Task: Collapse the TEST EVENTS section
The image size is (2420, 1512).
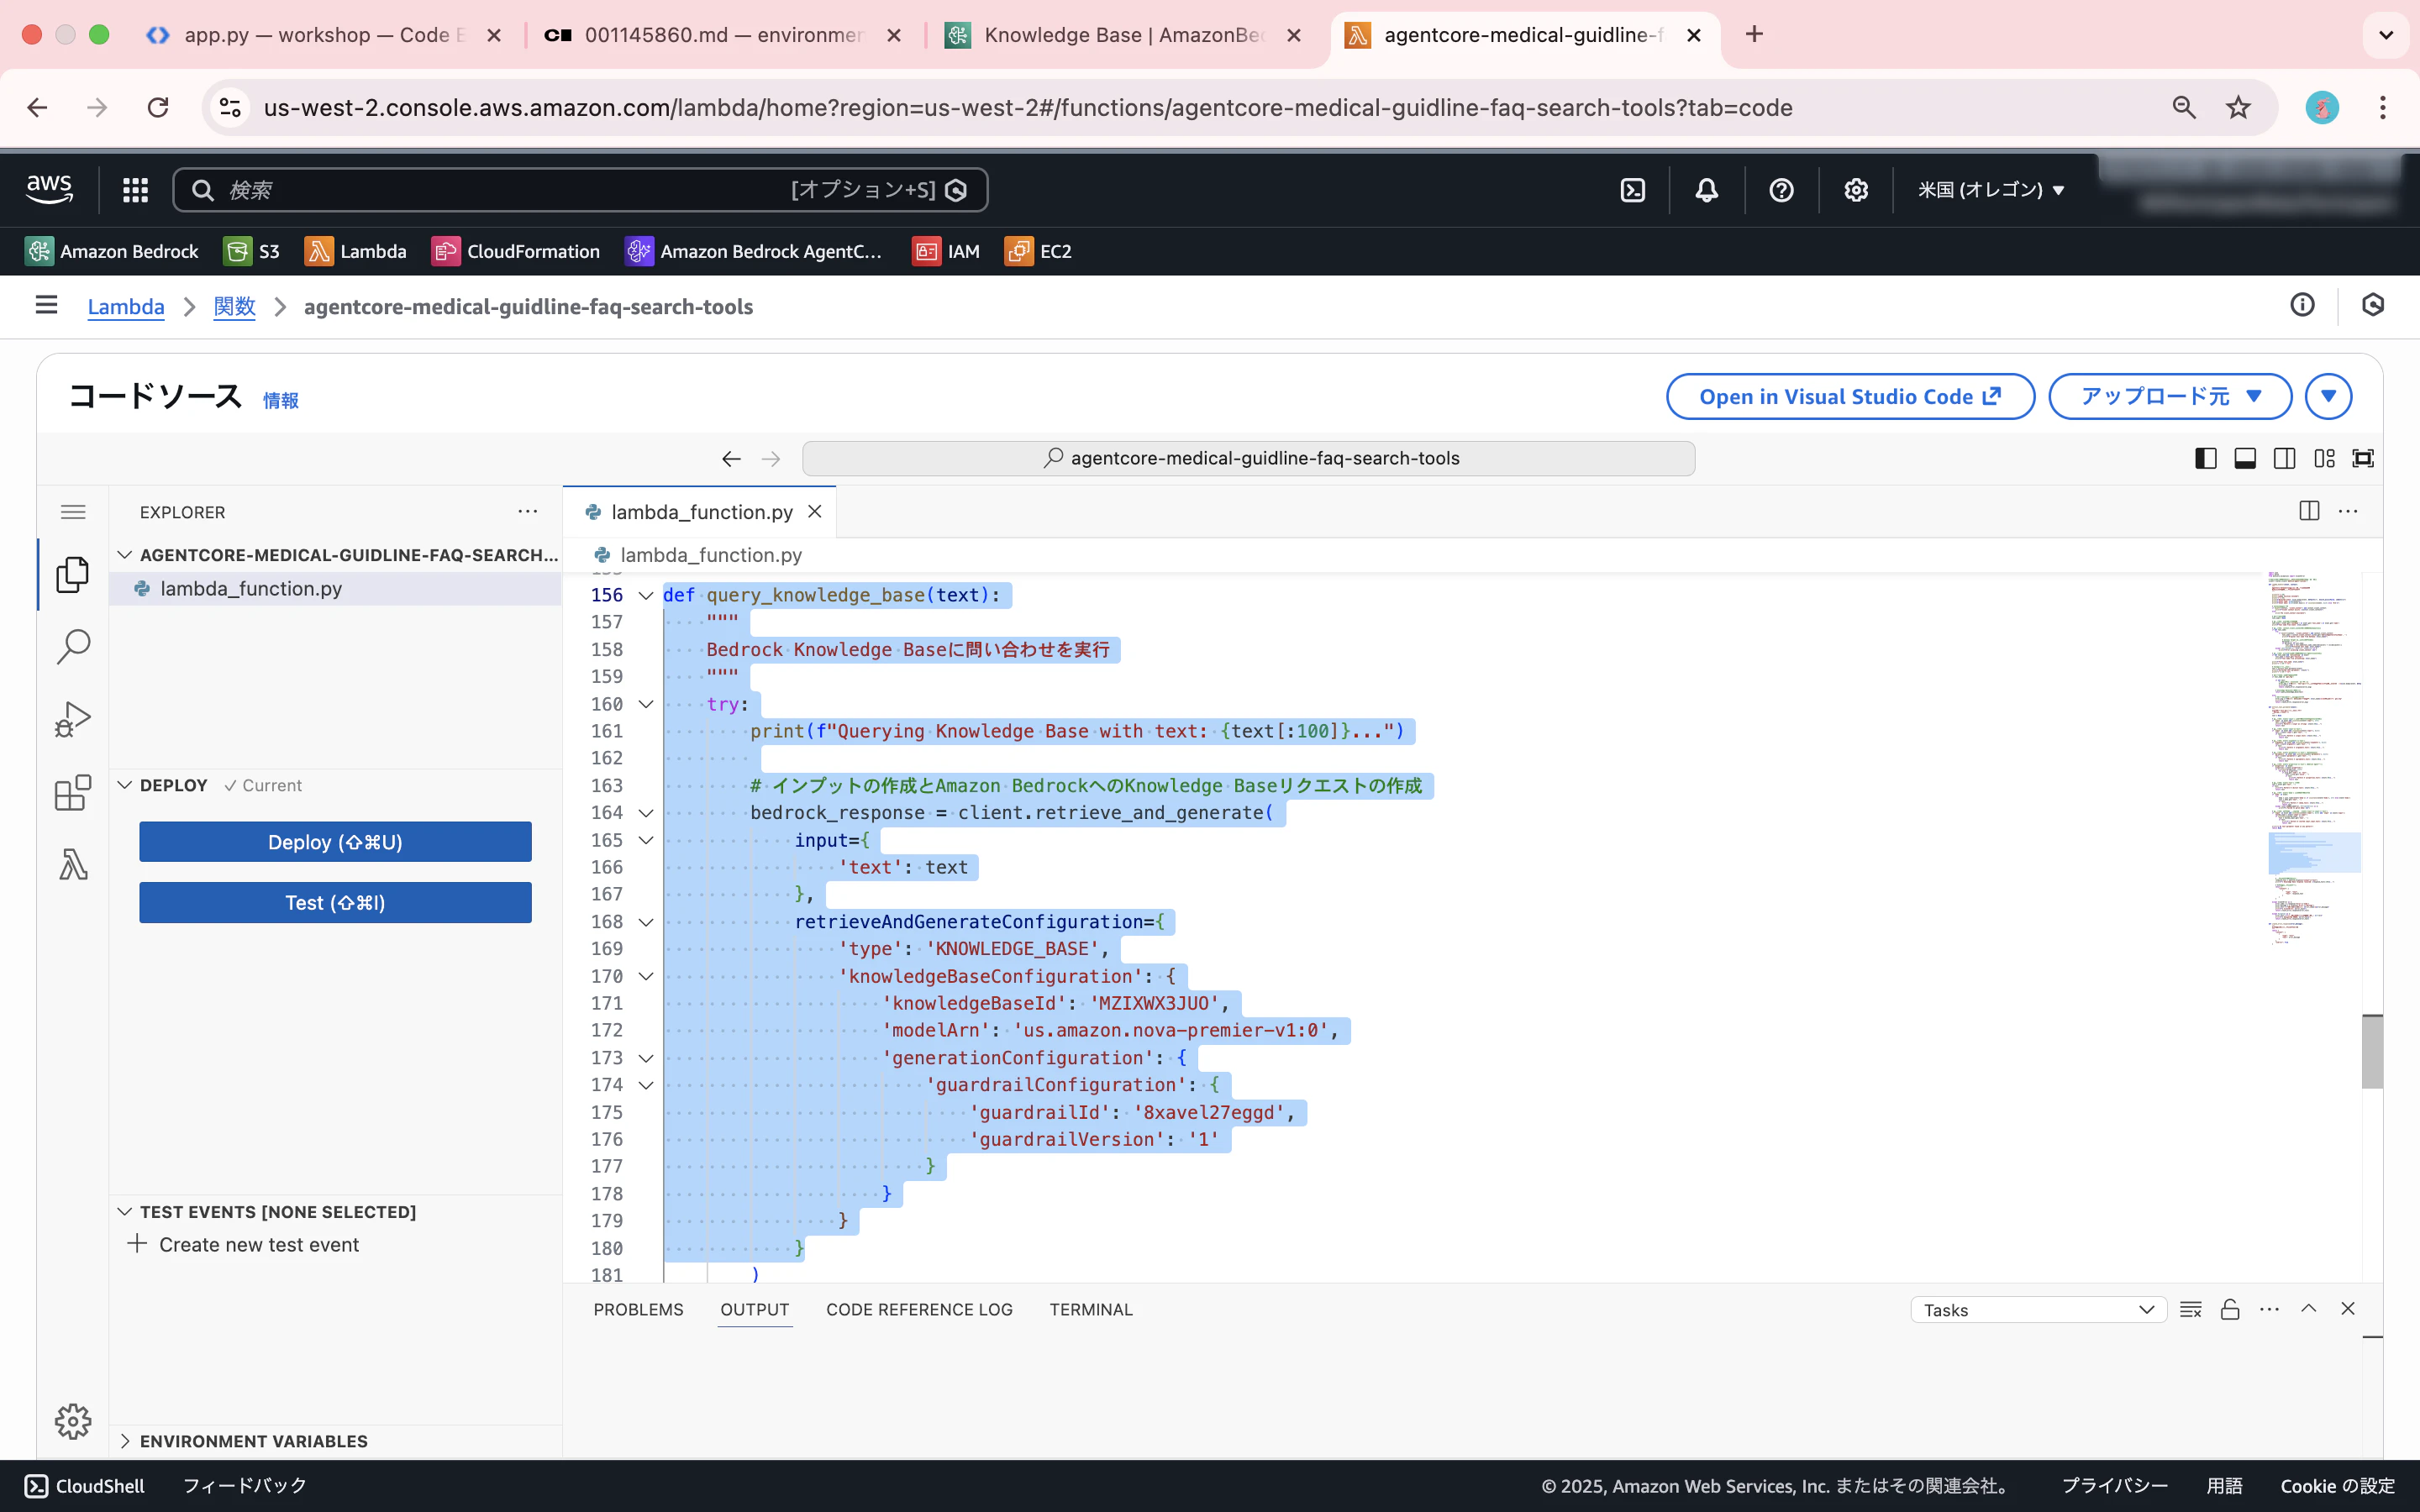Action: (125, 1212)
